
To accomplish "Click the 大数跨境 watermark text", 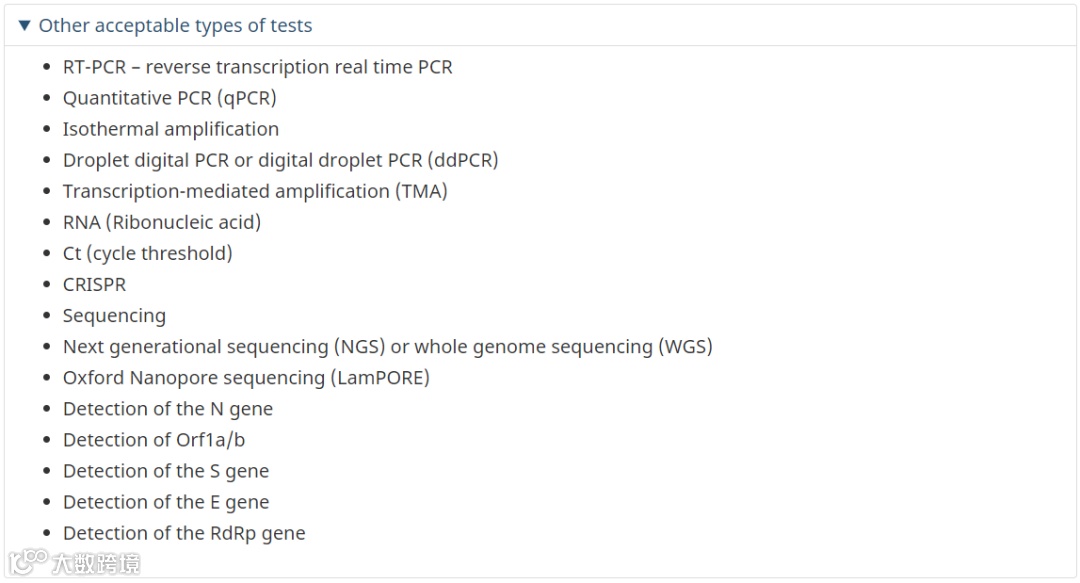I will point(96,563).
